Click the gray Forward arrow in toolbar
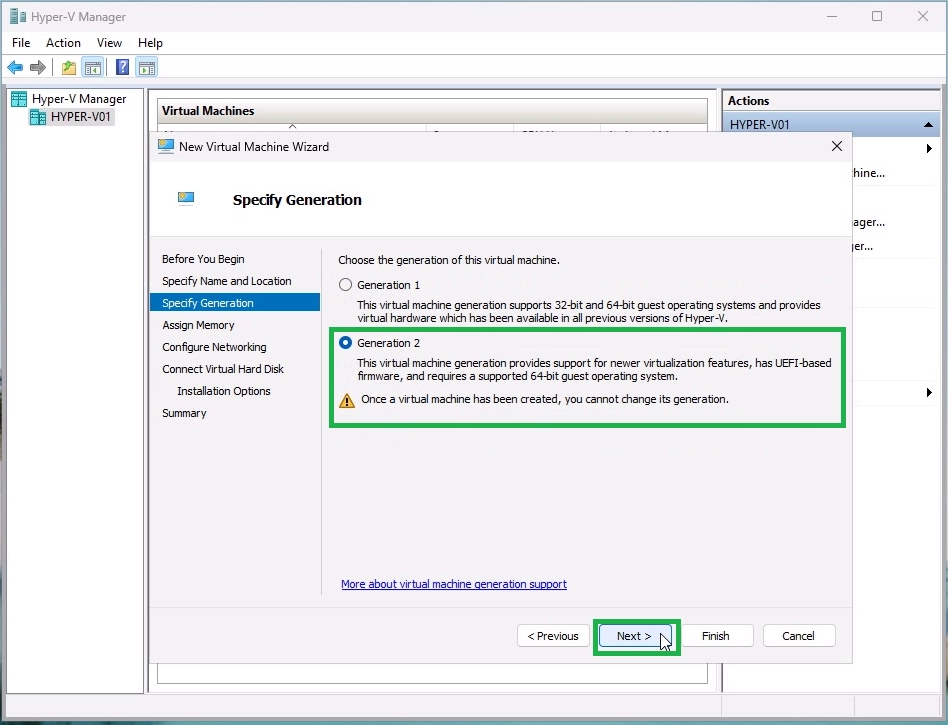 pyautogui.click(x=38, y=68)
